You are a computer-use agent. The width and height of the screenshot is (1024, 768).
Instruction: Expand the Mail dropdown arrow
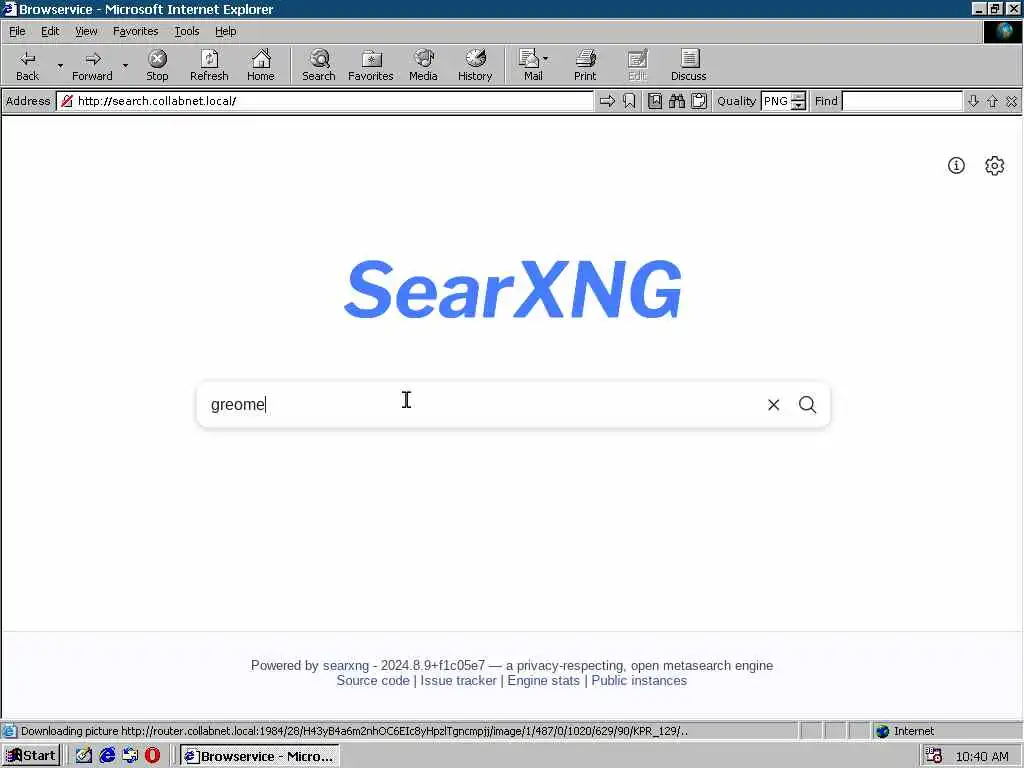click(546, 59)
